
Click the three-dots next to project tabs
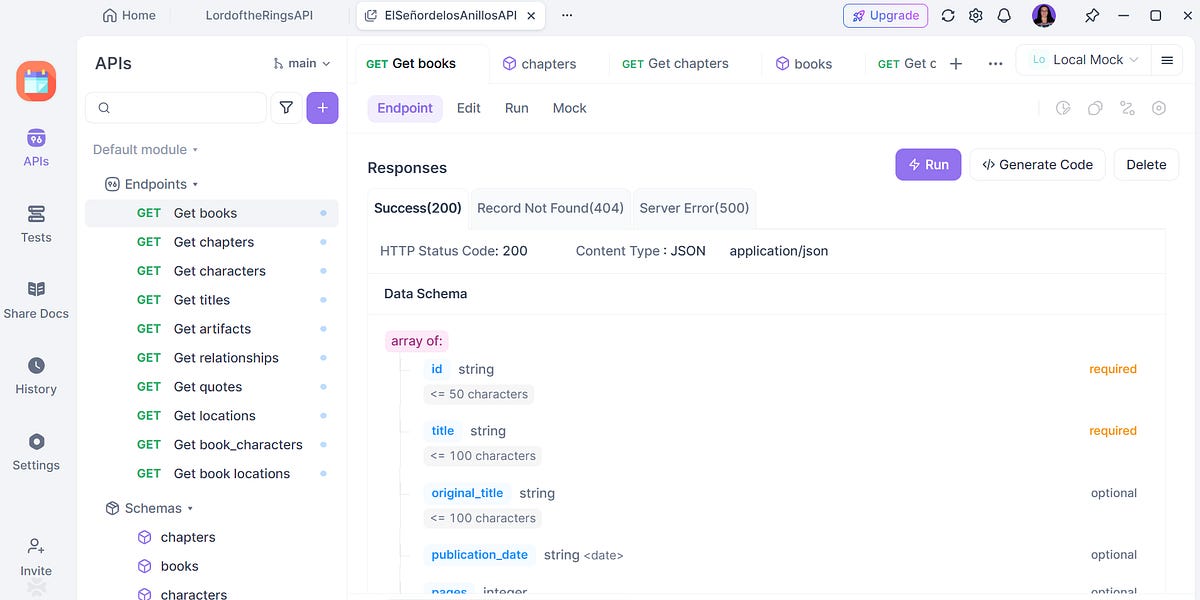click(x=567, y=16)
